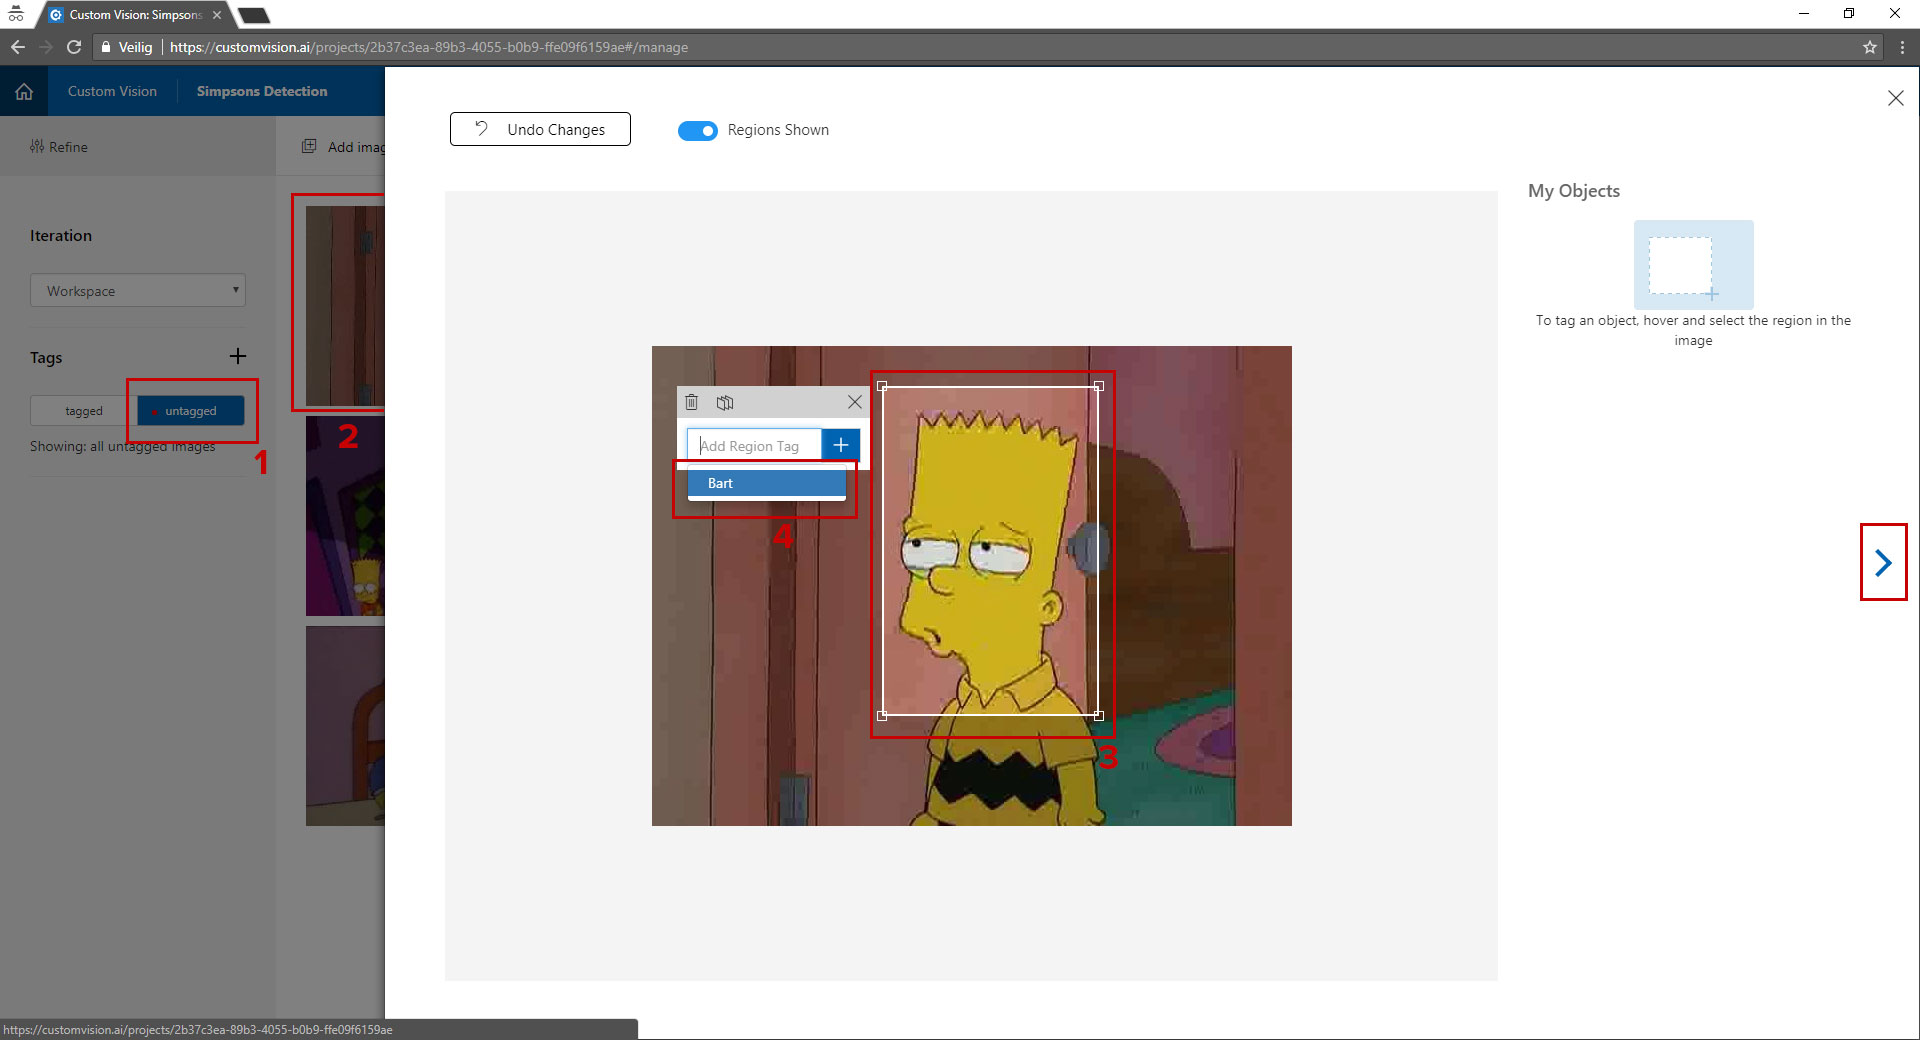The width and height of the screenshot is (1920, 1040).
Task: Open a new browser tab
Action: [254, 15]
